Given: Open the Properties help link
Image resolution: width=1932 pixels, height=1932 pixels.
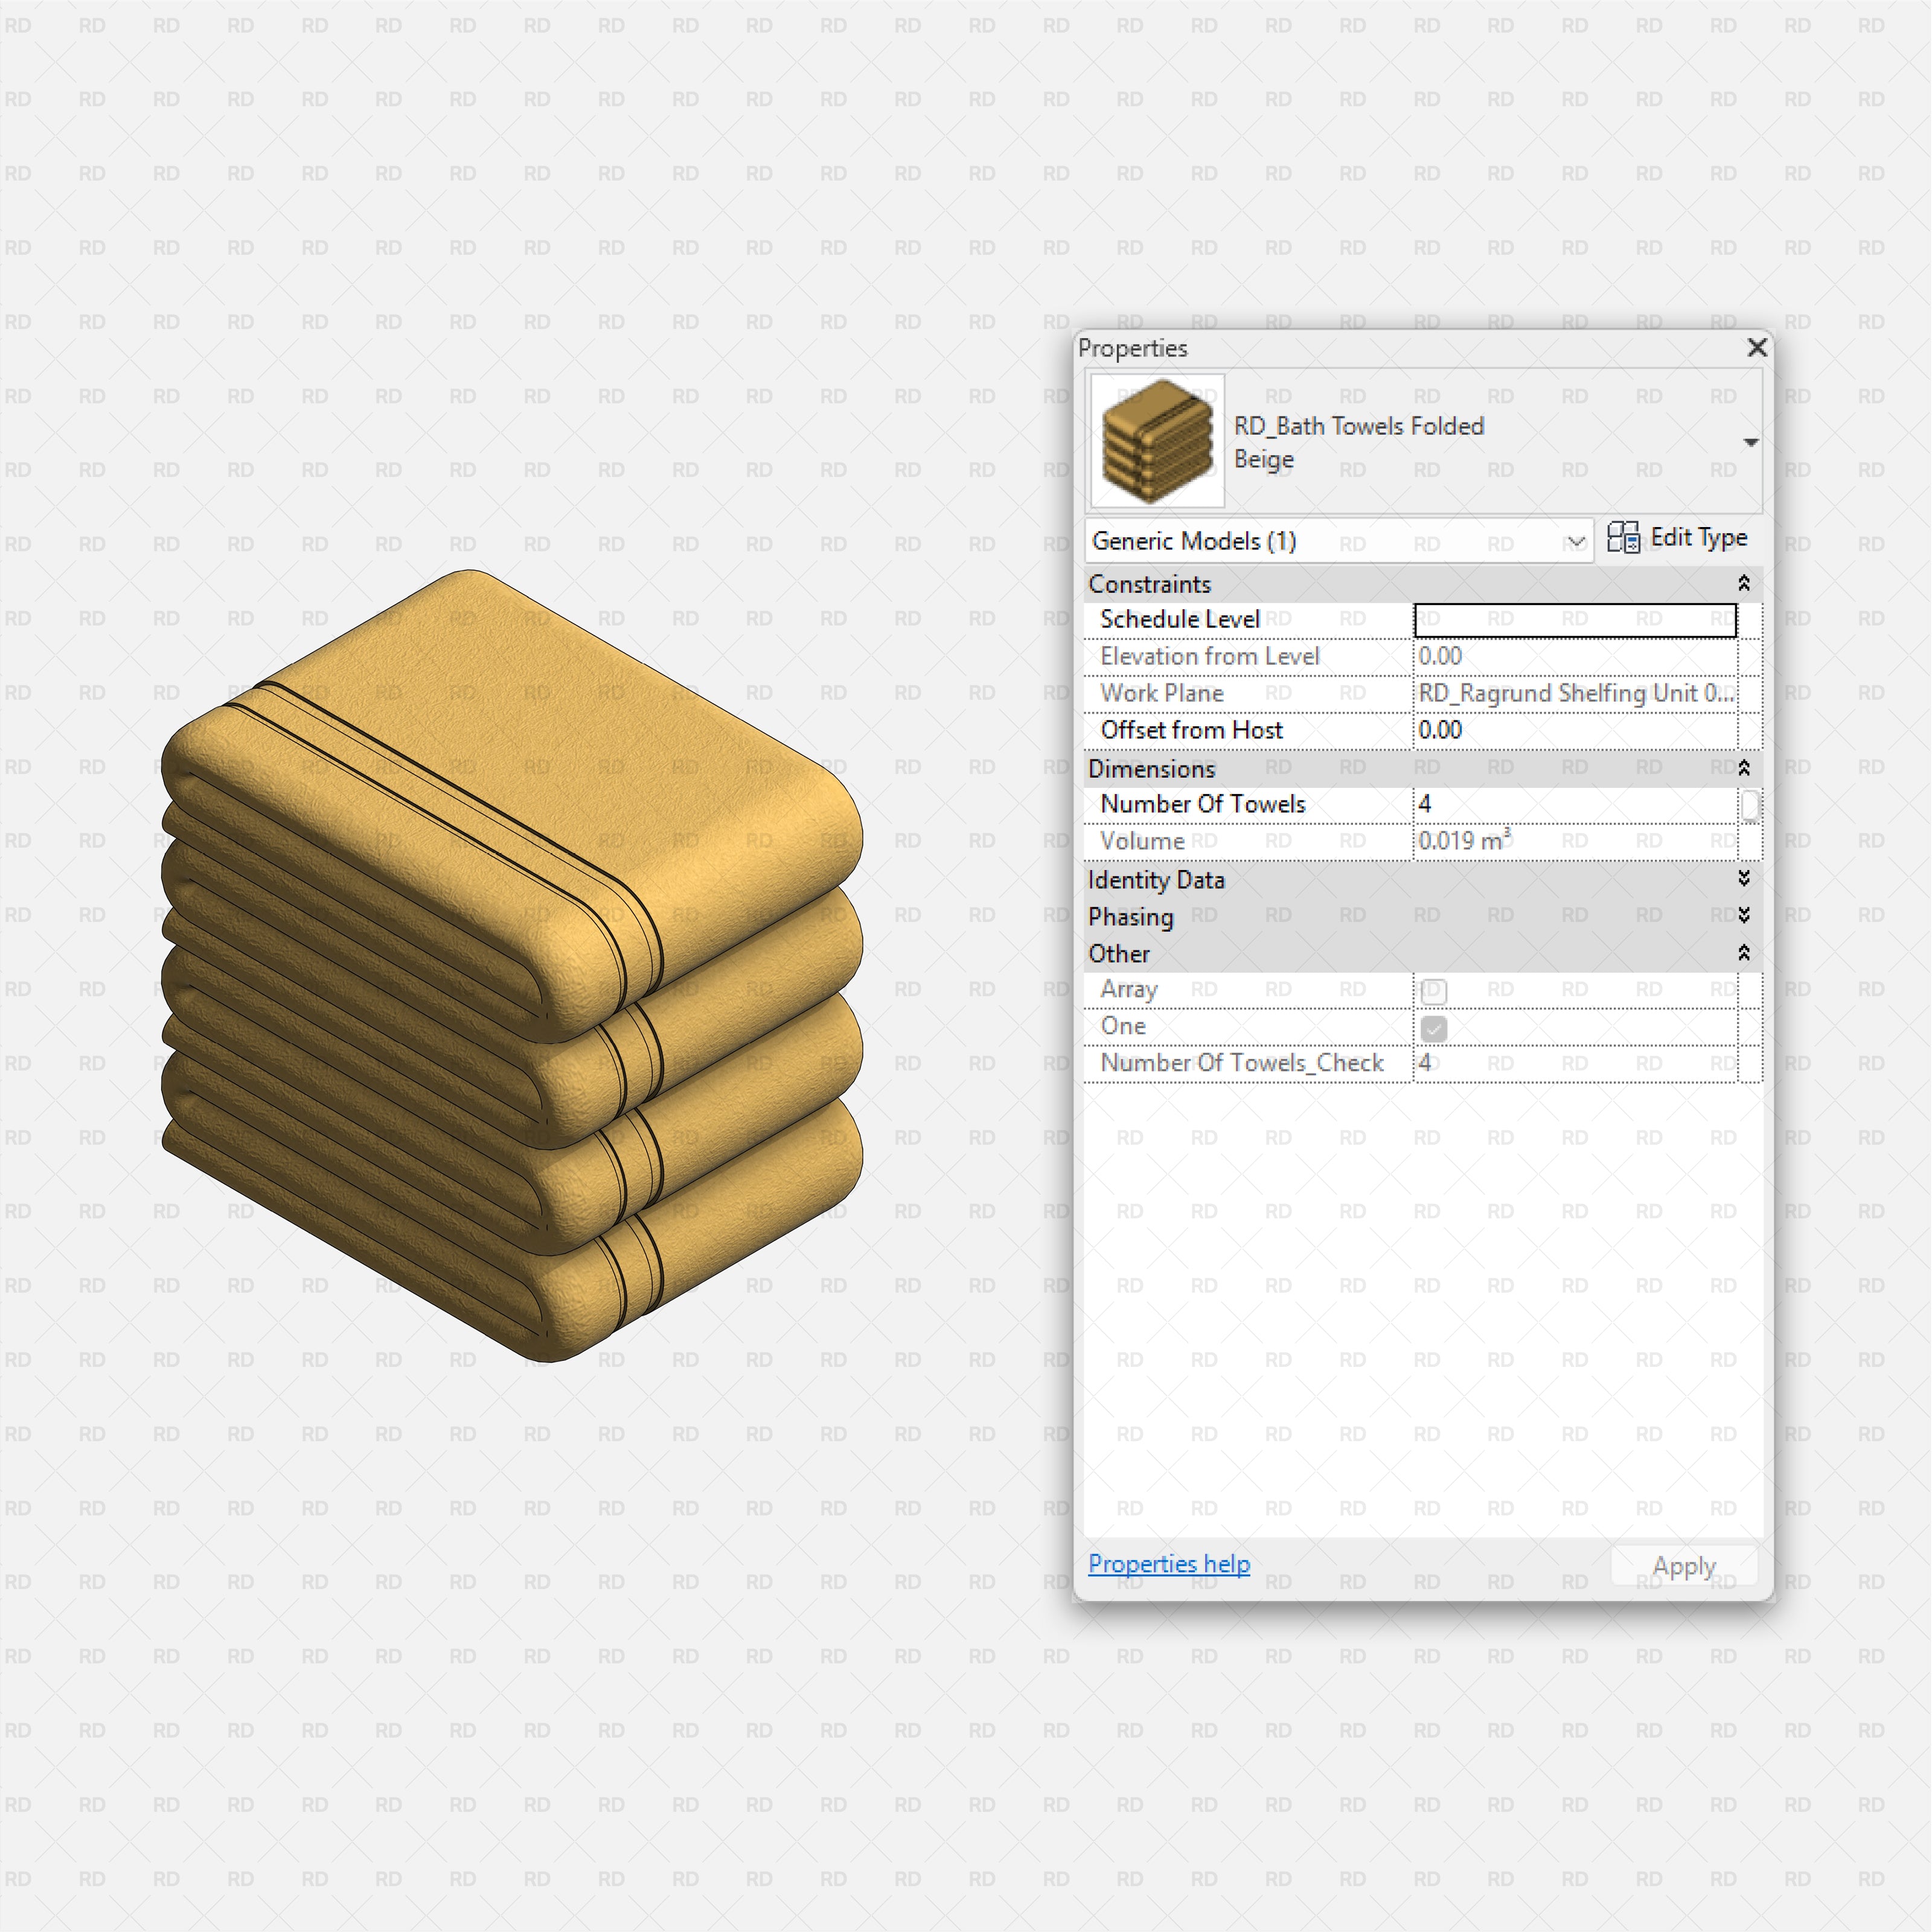Looking at the screenshot, I should click(x=1168, y=1564).
